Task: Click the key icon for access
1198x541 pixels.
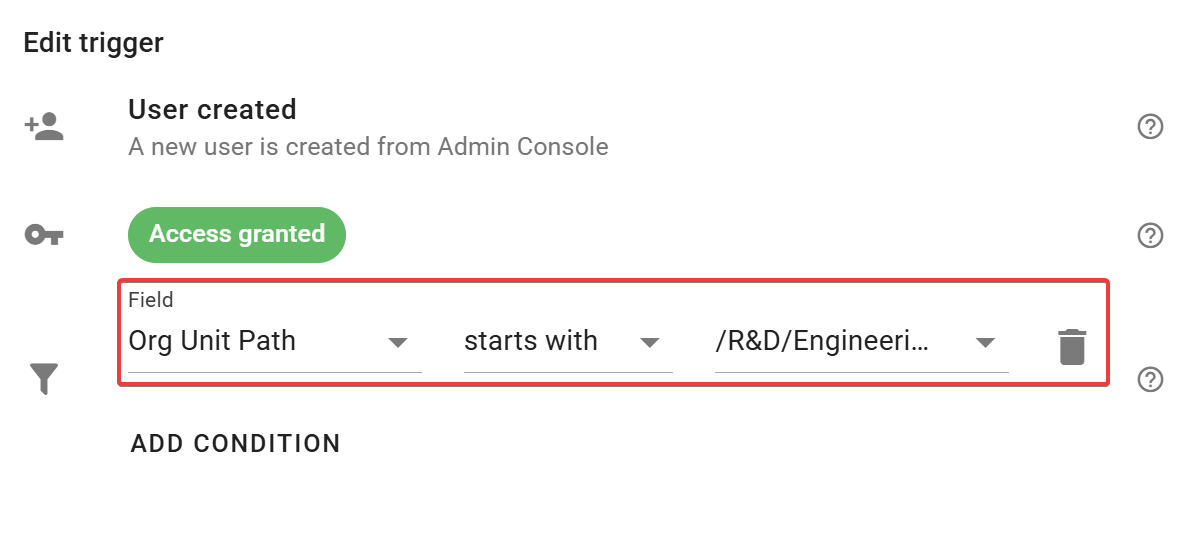Action: pos(44,235)
